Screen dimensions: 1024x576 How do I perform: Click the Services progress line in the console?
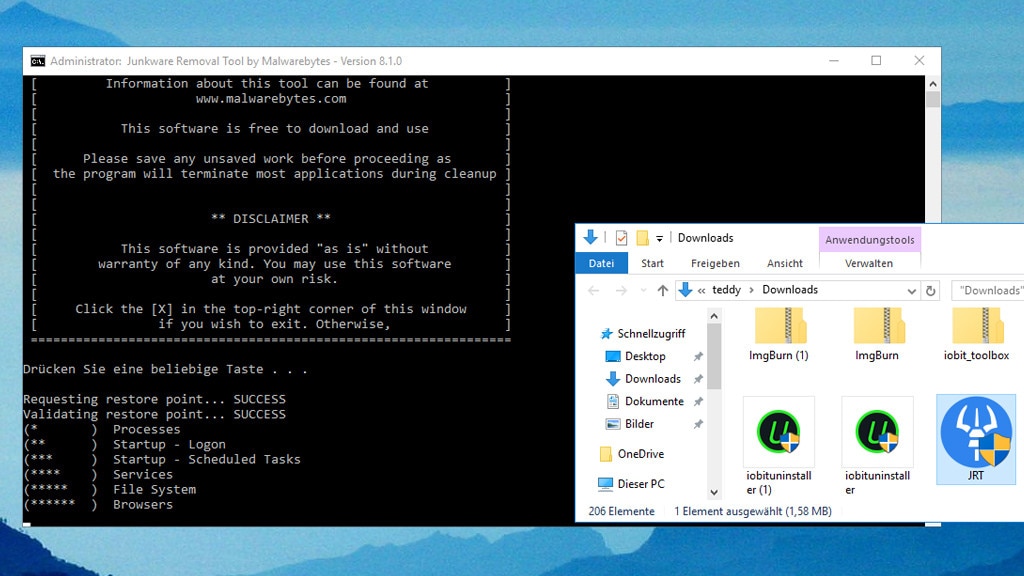98,474
